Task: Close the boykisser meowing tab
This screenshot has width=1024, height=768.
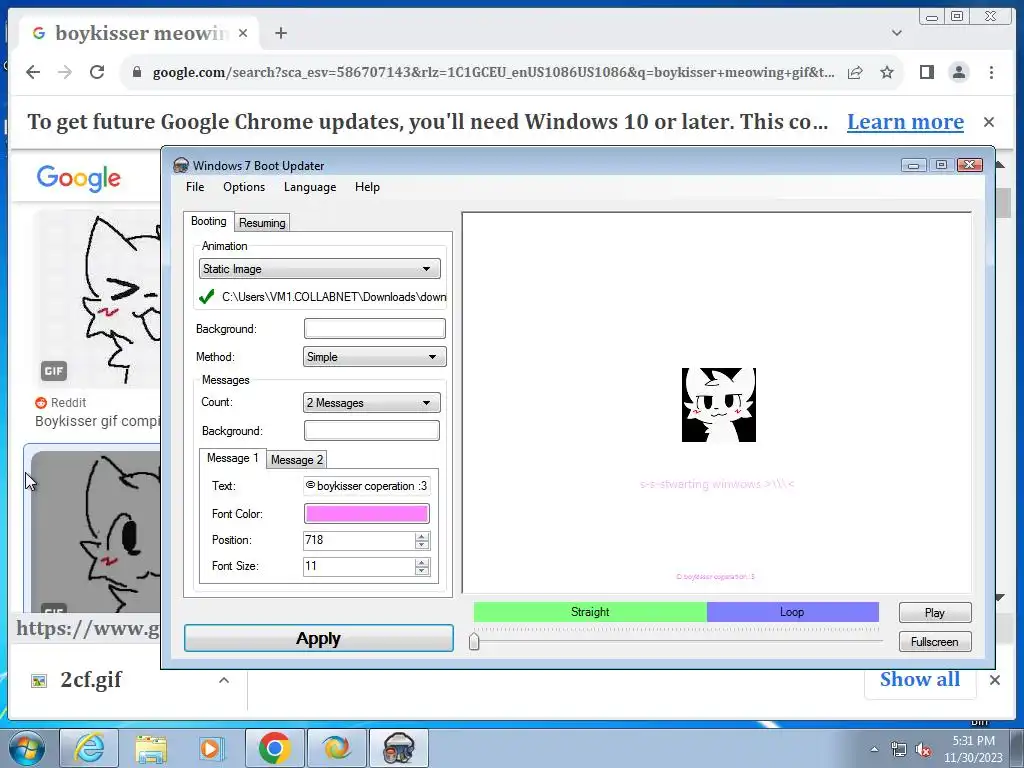Action: 243,33
